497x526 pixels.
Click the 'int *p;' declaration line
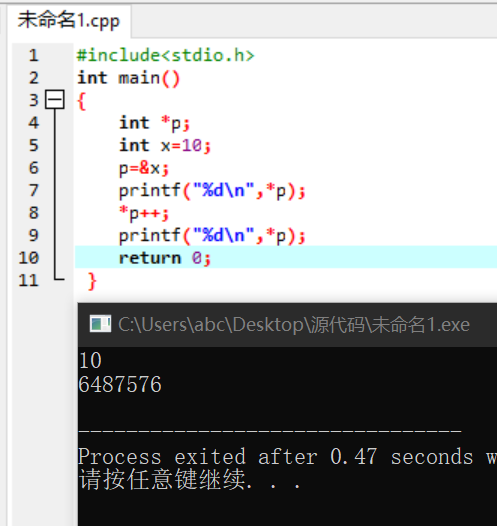[155, 123]
